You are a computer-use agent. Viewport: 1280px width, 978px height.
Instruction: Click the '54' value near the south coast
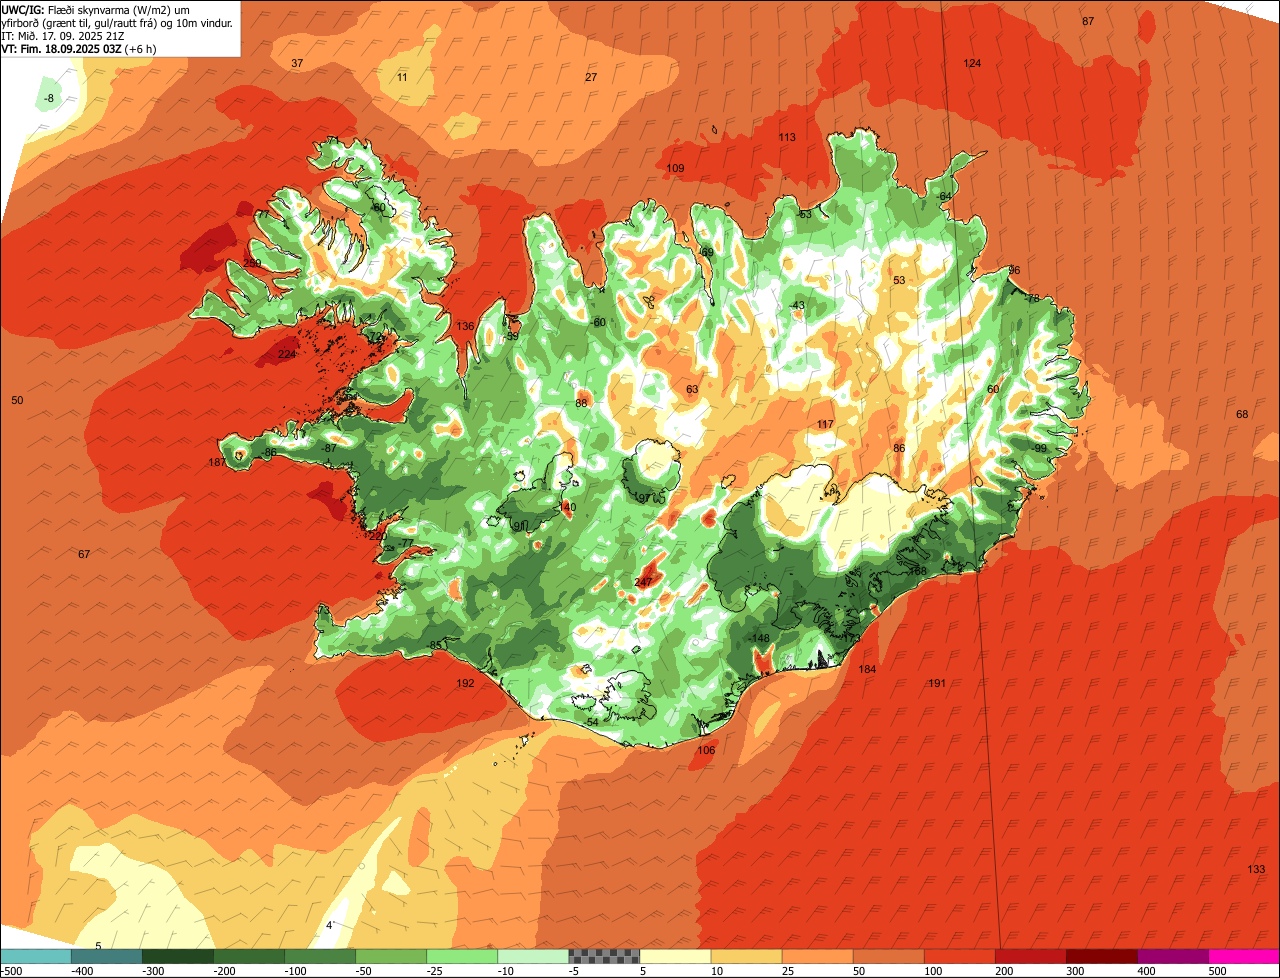[x=592, y=722]
